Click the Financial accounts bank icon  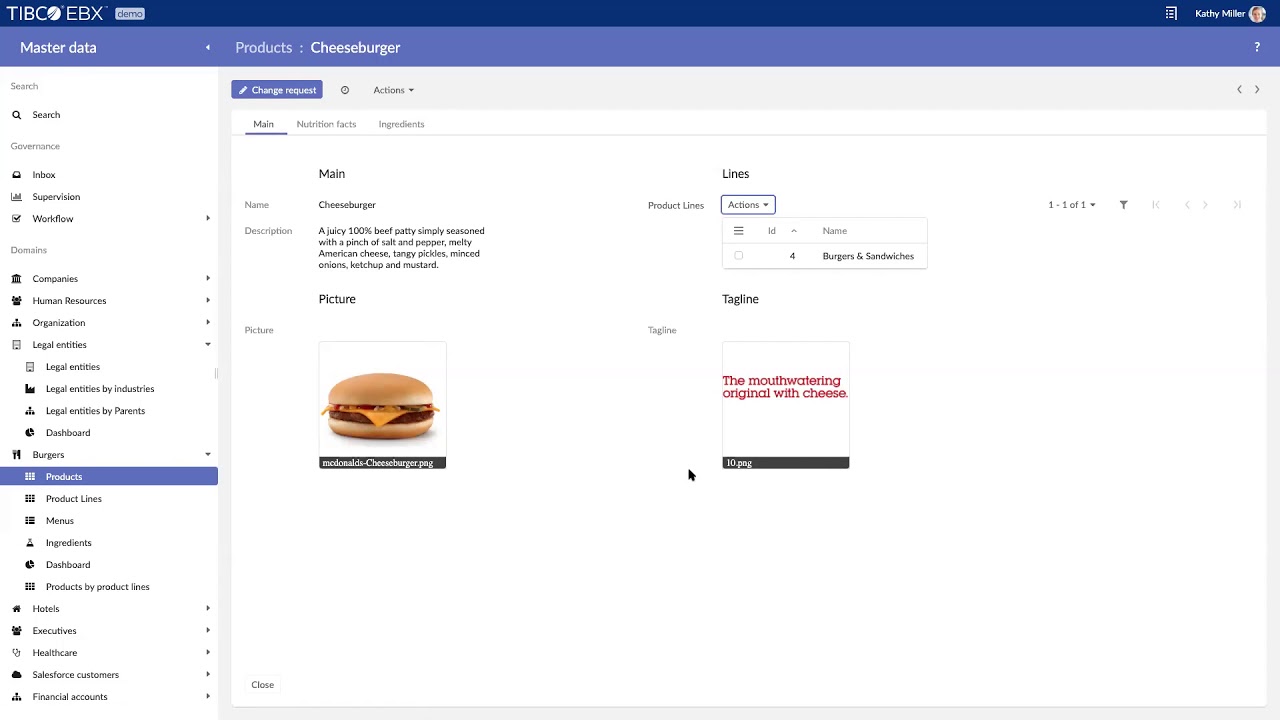click(16, 697)
